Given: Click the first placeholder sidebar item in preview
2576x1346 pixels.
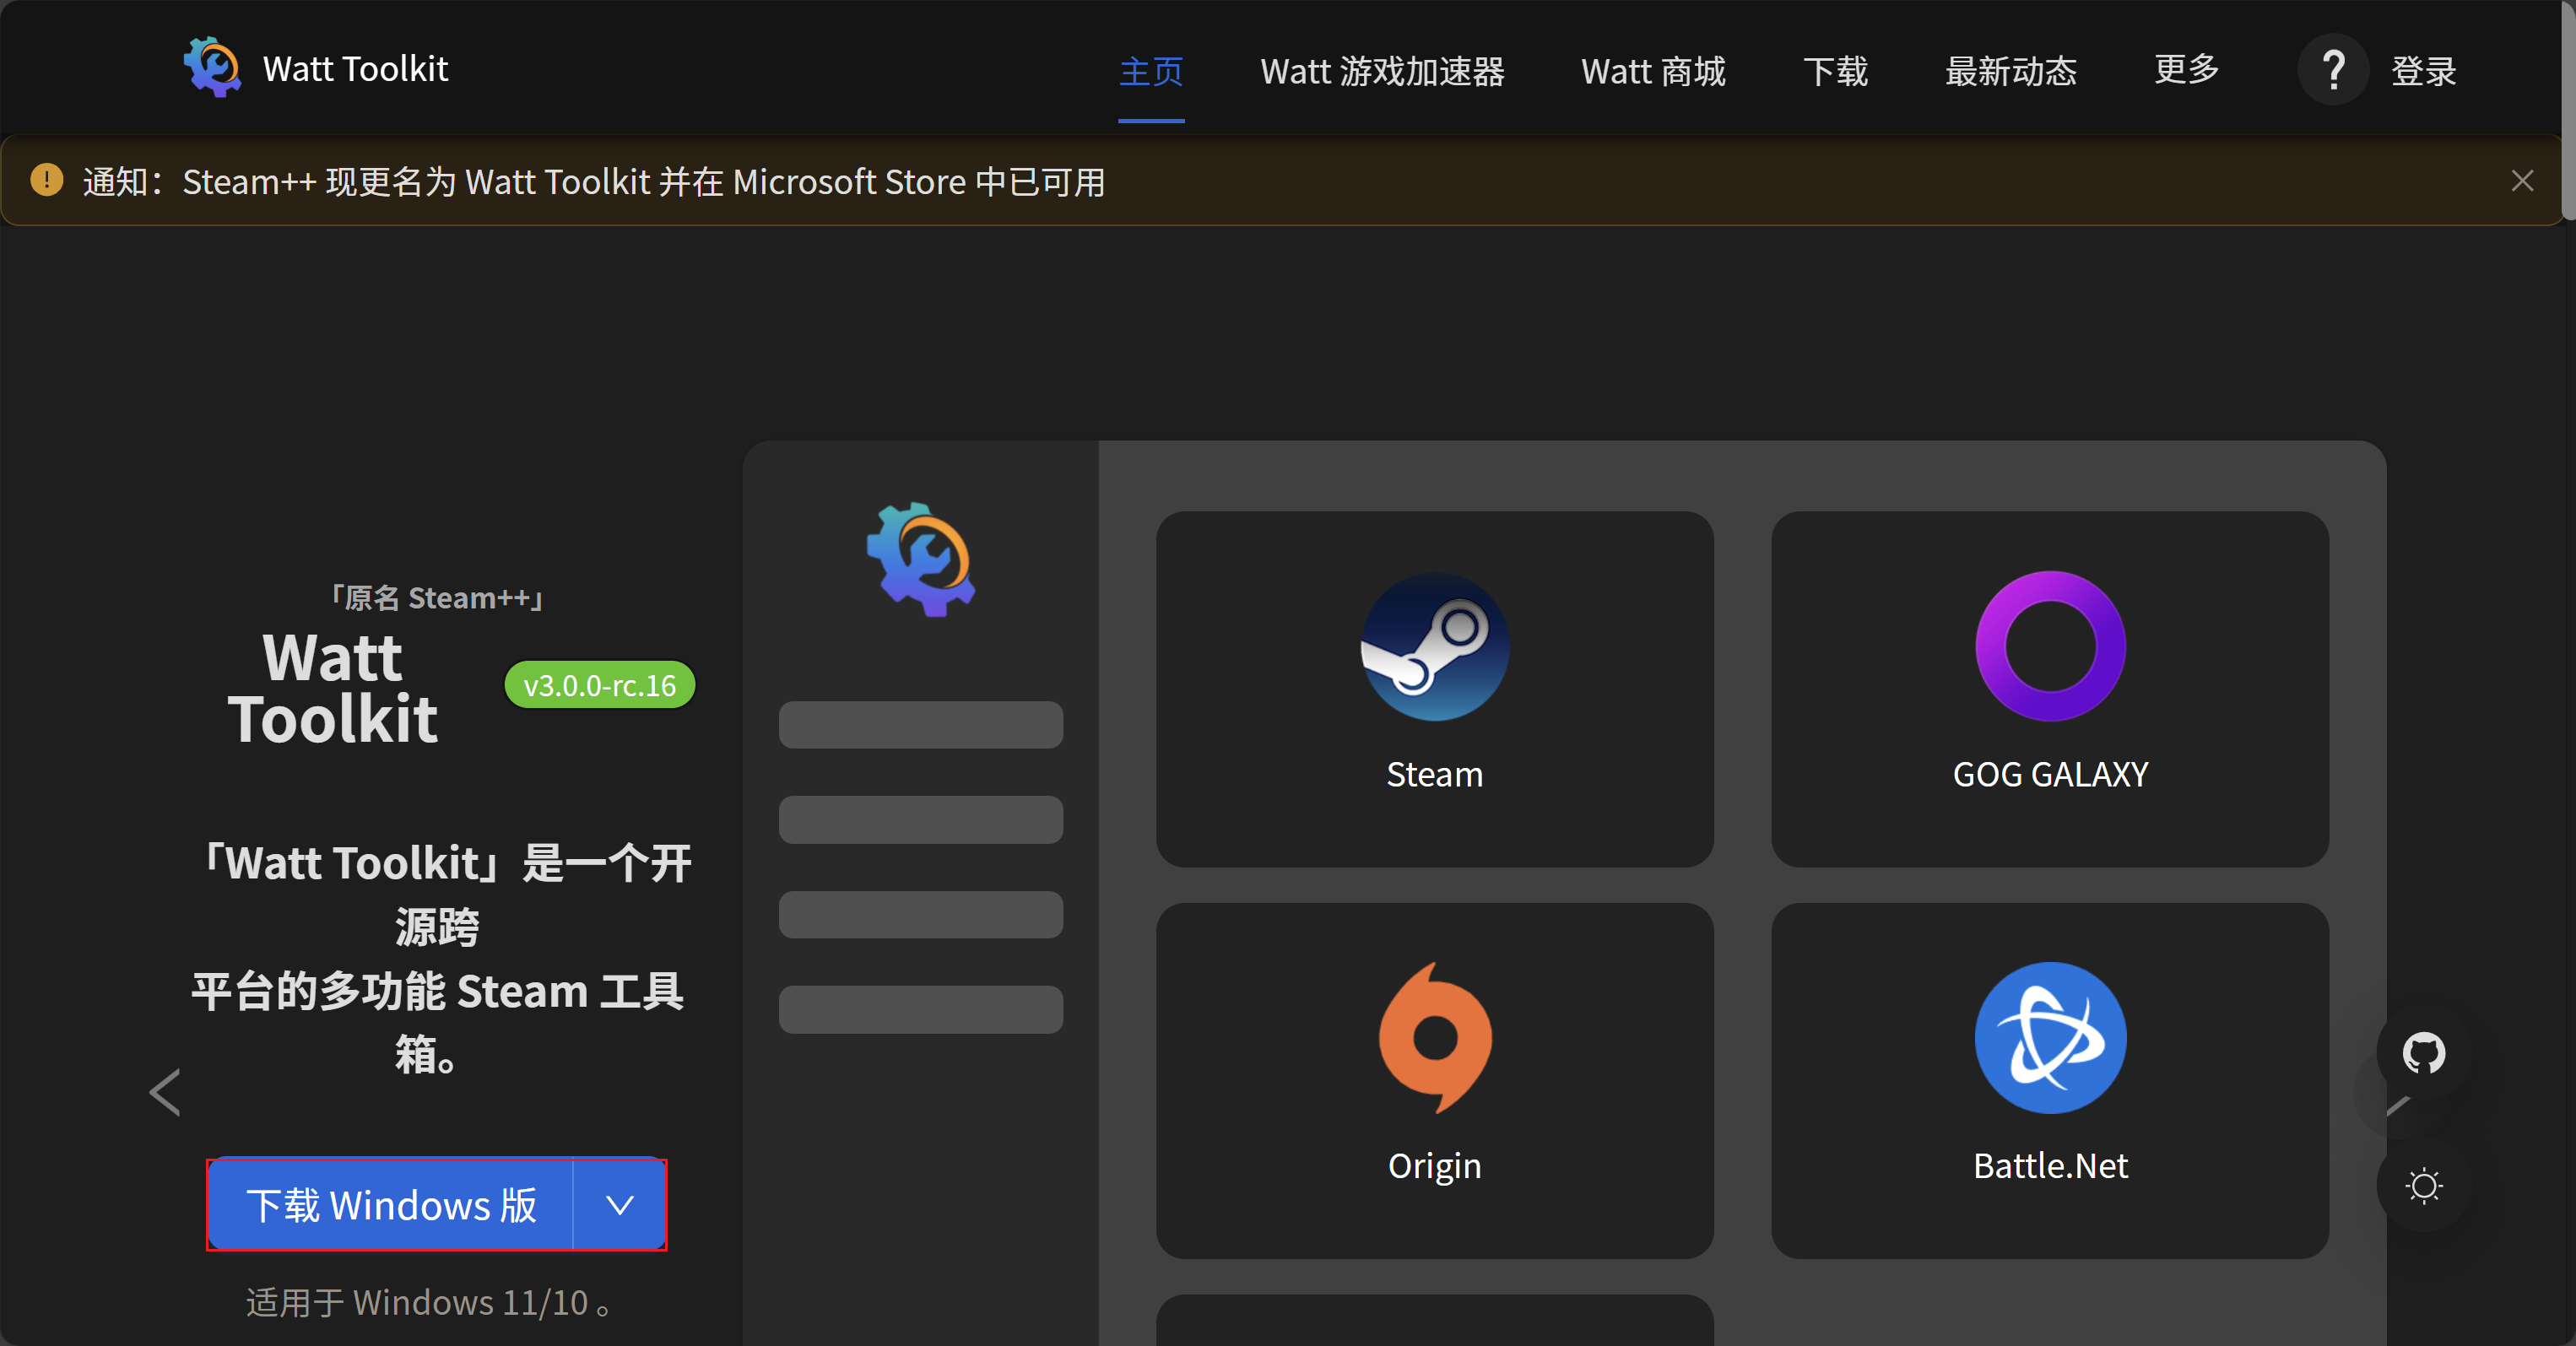Looking at the screenshot, I should coord(920,725).
